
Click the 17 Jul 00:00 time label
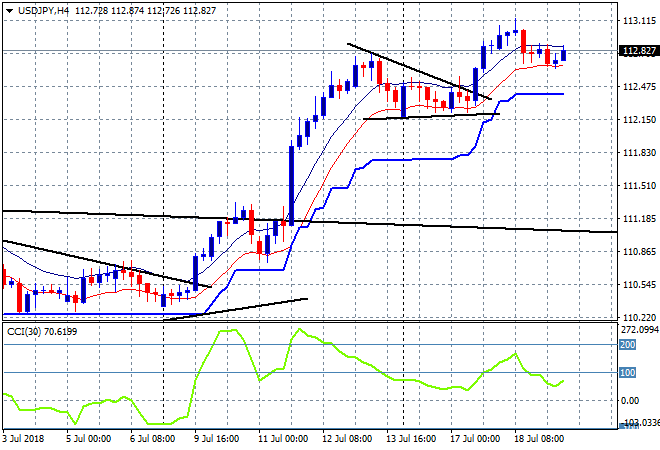[x=475, y=439]
